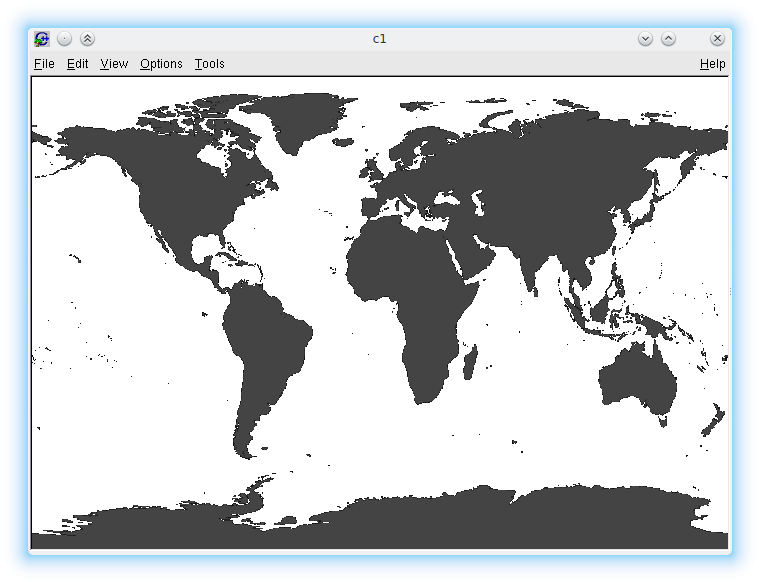Viewport: 759px width, 582px height.
Task: Open the File menu
Action: pos(44,64)
